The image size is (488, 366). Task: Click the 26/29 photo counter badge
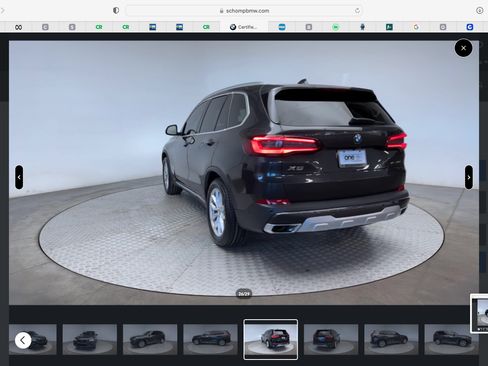tap(244, 294)
